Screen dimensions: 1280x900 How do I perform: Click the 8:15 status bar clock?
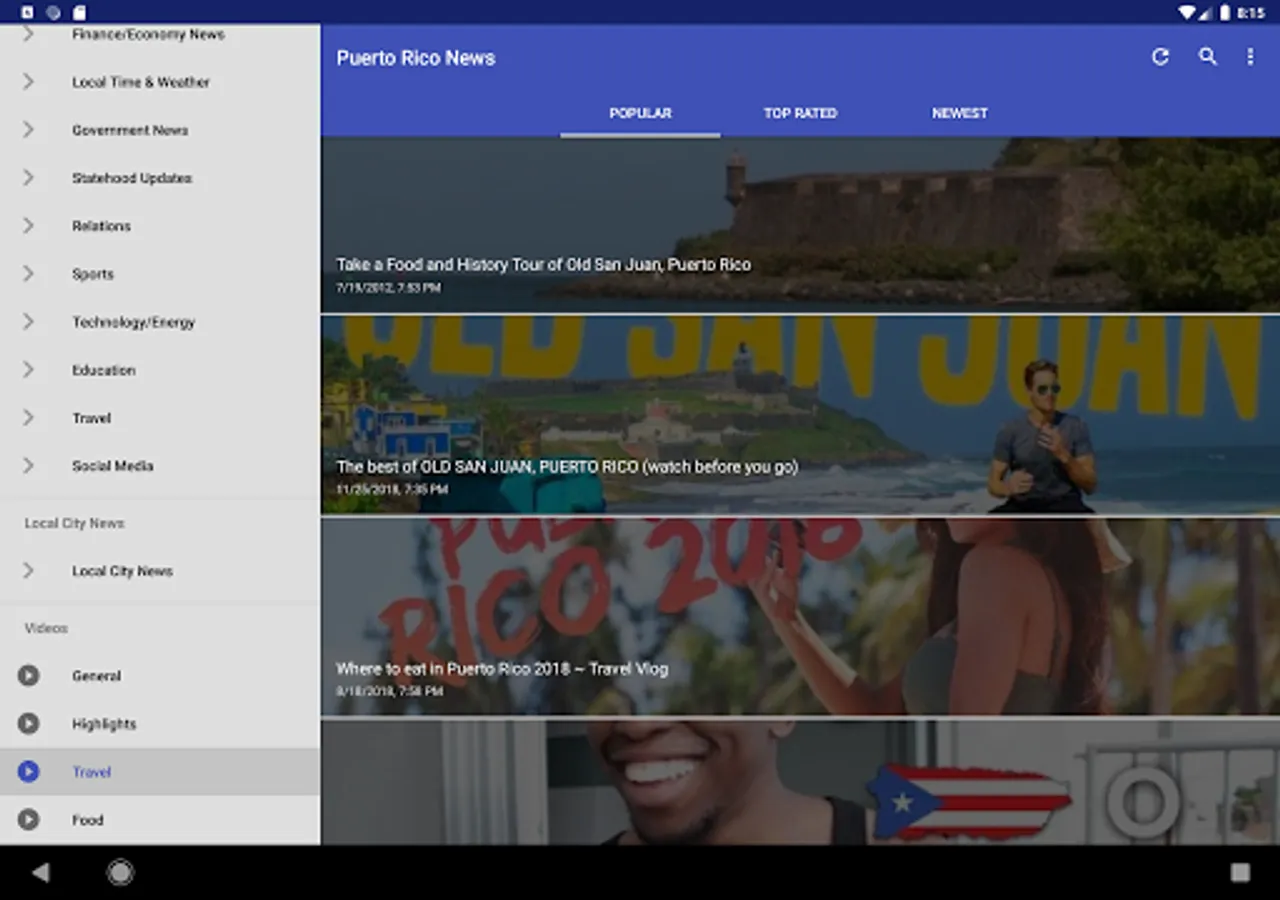(x=1251, y=13)
